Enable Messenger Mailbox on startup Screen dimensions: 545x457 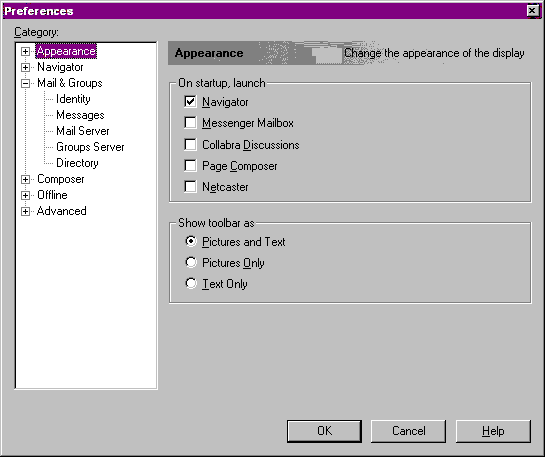coord(190,123)
